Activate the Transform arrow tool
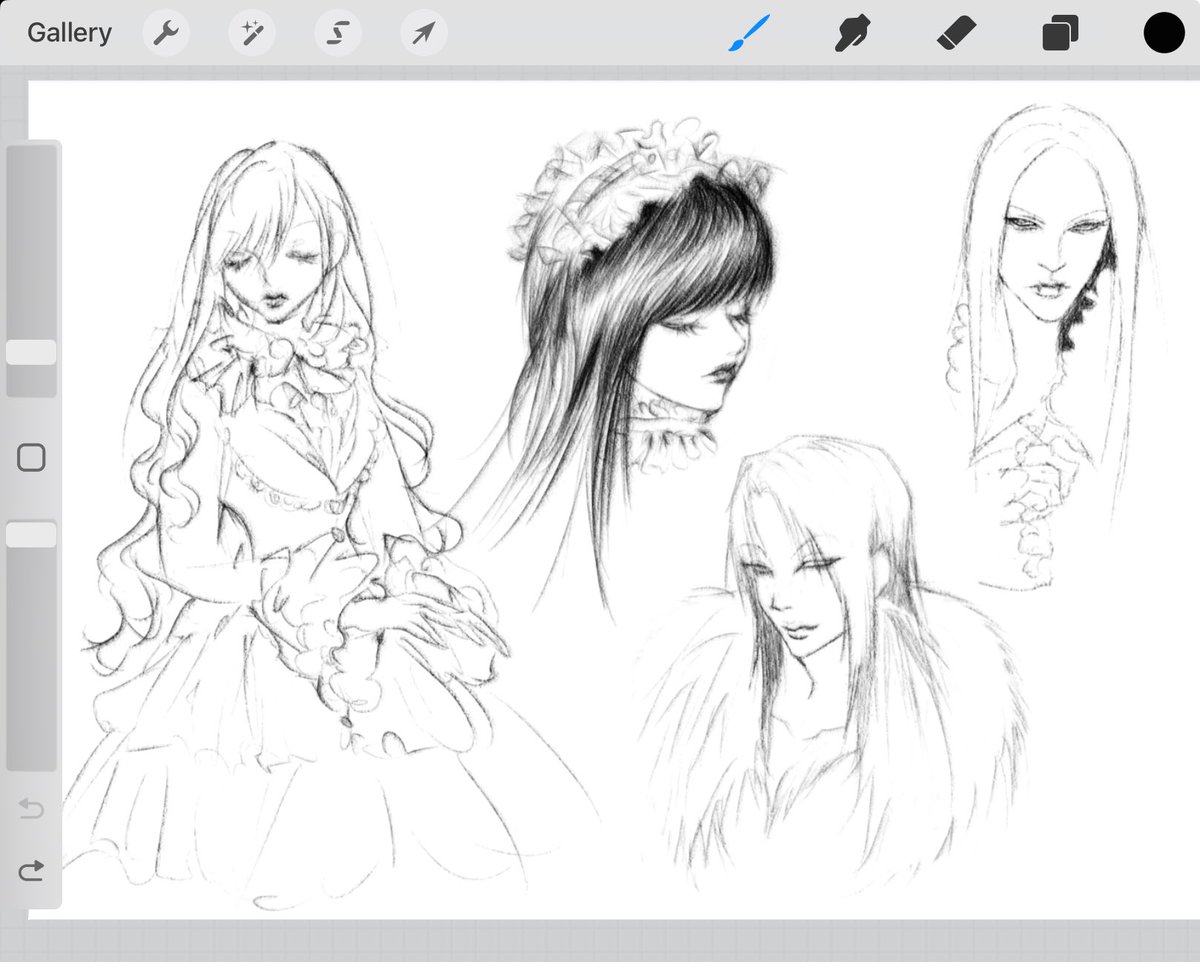 tap(424, 34)
